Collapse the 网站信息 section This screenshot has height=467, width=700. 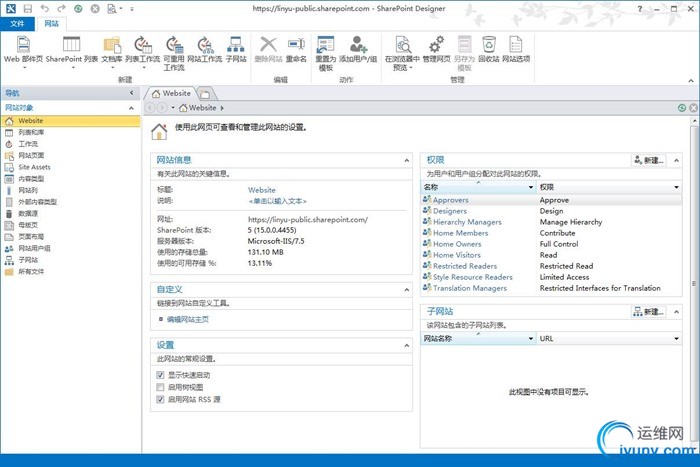pyautogui.click(x=406, y=160)
